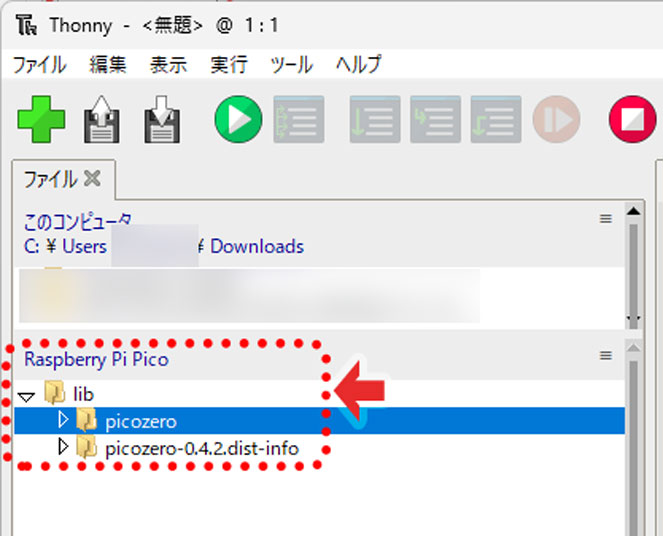Select picozero-0.4.2.dist-info folder

tap(202, 448)
